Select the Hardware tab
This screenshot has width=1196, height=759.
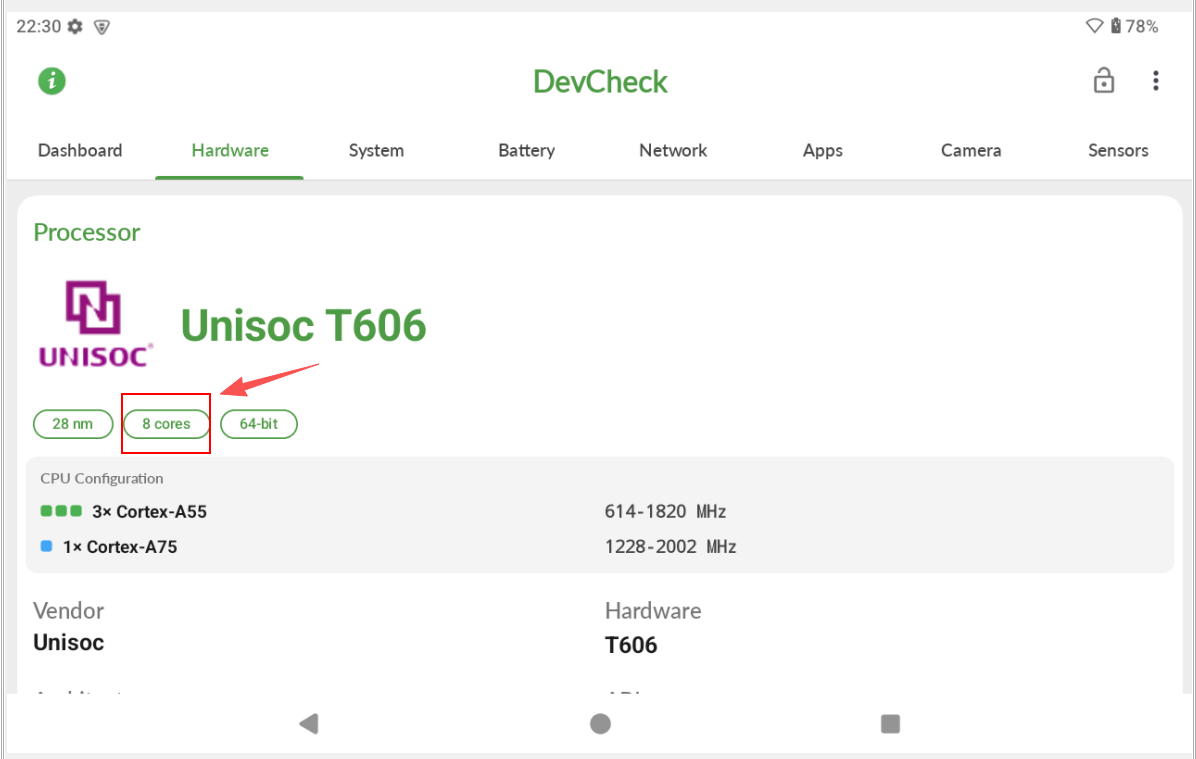230,150
